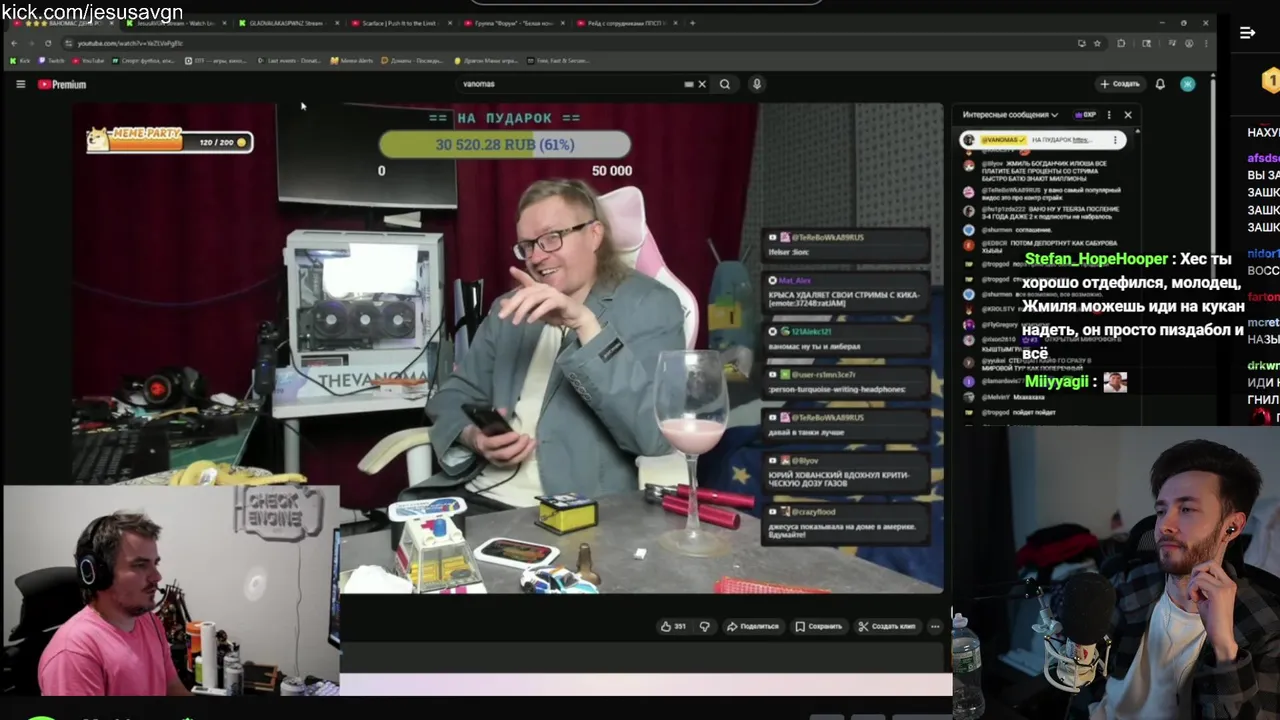The image size is (1280, 720).
Task: Bookmark this page with the star icon
Action: 1097,43
